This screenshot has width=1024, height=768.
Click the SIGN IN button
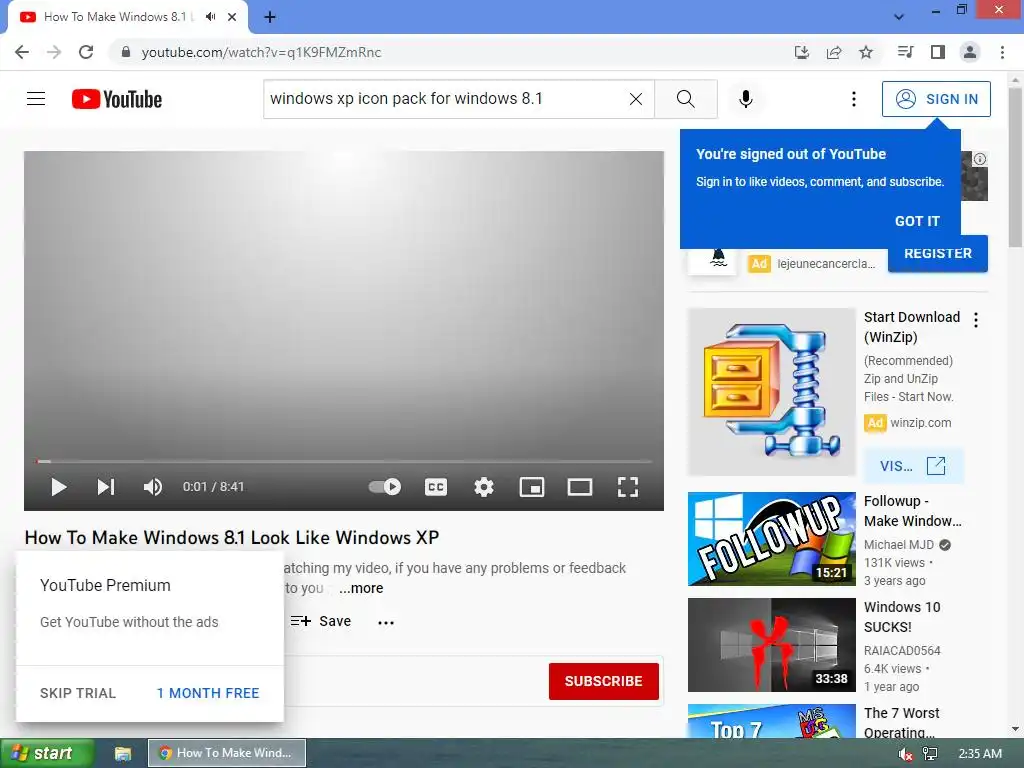936,99
